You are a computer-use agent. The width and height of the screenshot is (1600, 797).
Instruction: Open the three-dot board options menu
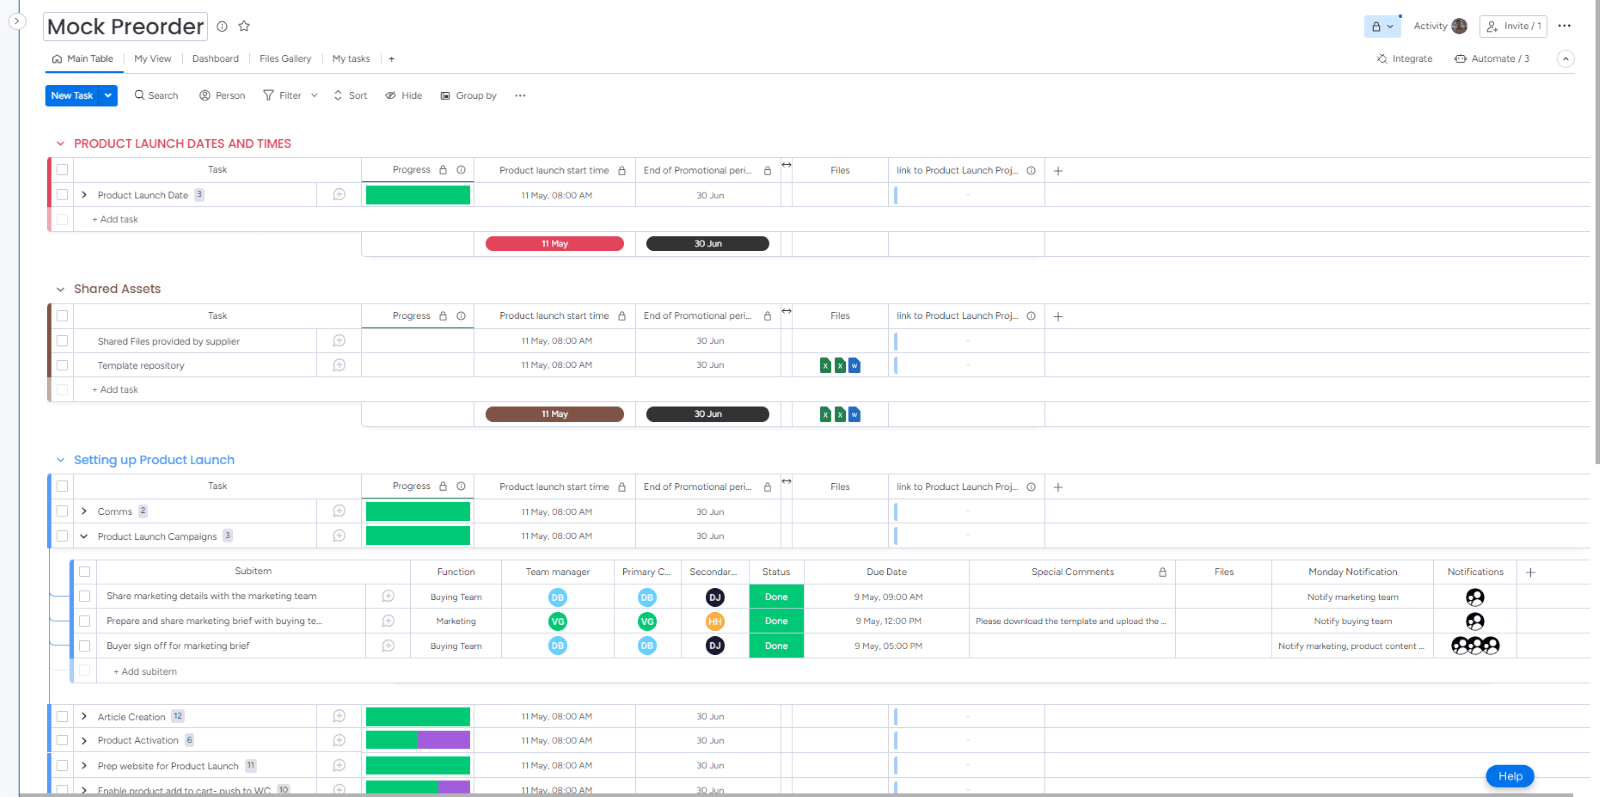[1564, 26]
